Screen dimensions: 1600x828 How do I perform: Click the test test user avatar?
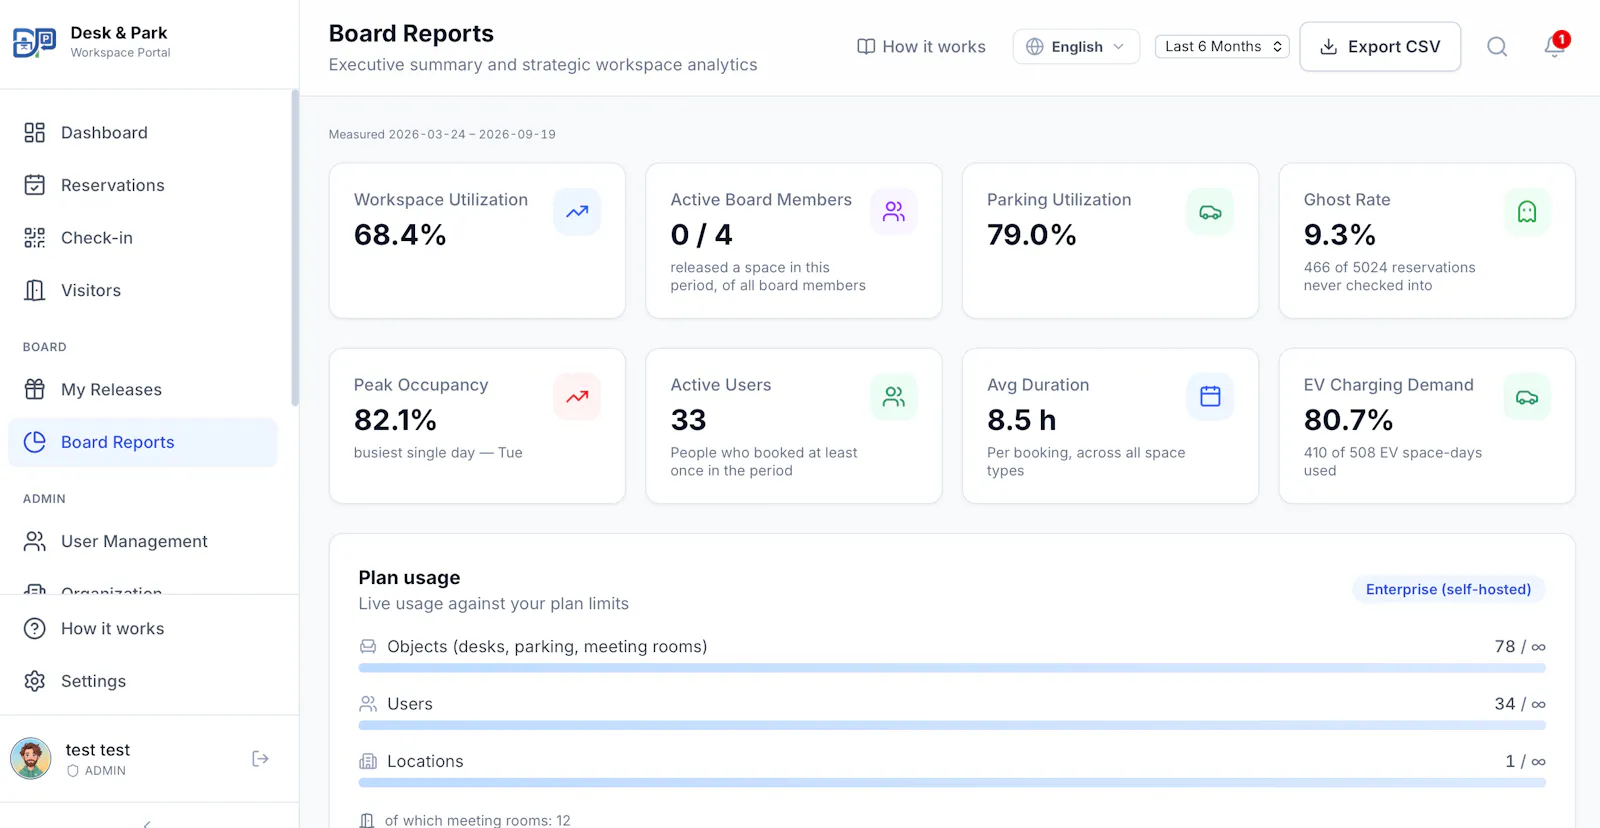click(x=31, y=759)
